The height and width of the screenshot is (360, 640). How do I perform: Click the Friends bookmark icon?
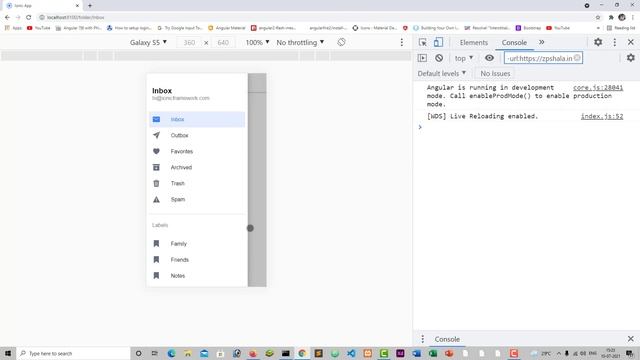click(x=156, y=260)
